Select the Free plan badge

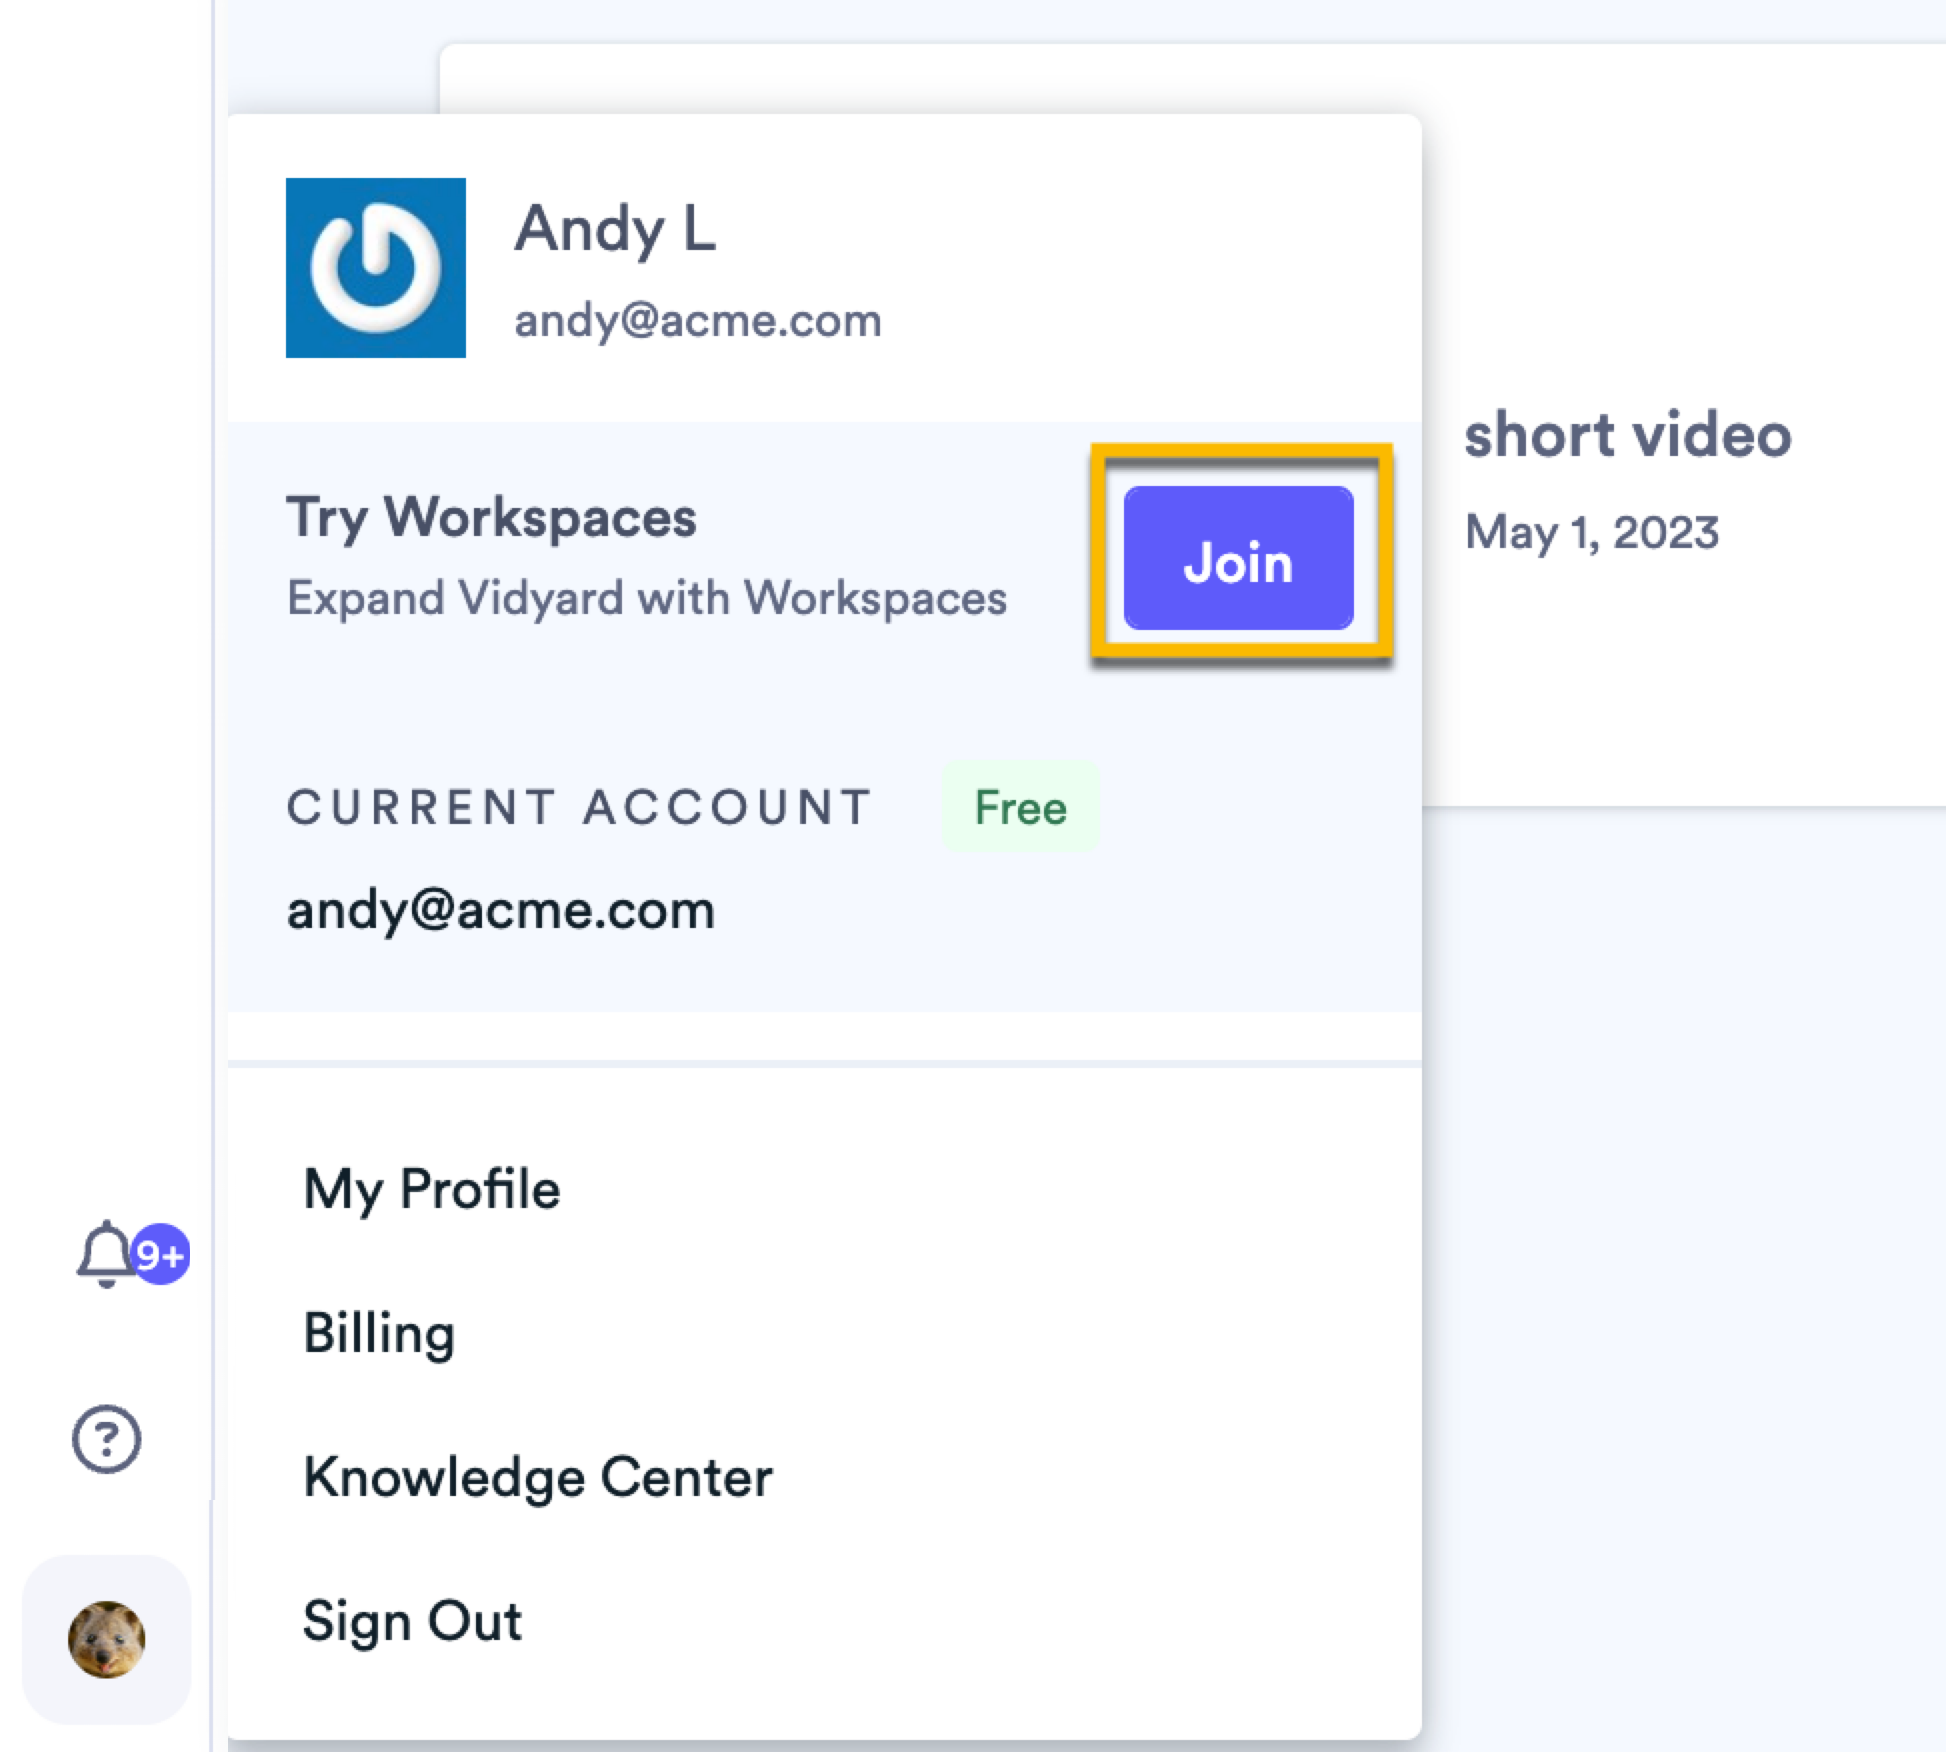coord(1020,808)
